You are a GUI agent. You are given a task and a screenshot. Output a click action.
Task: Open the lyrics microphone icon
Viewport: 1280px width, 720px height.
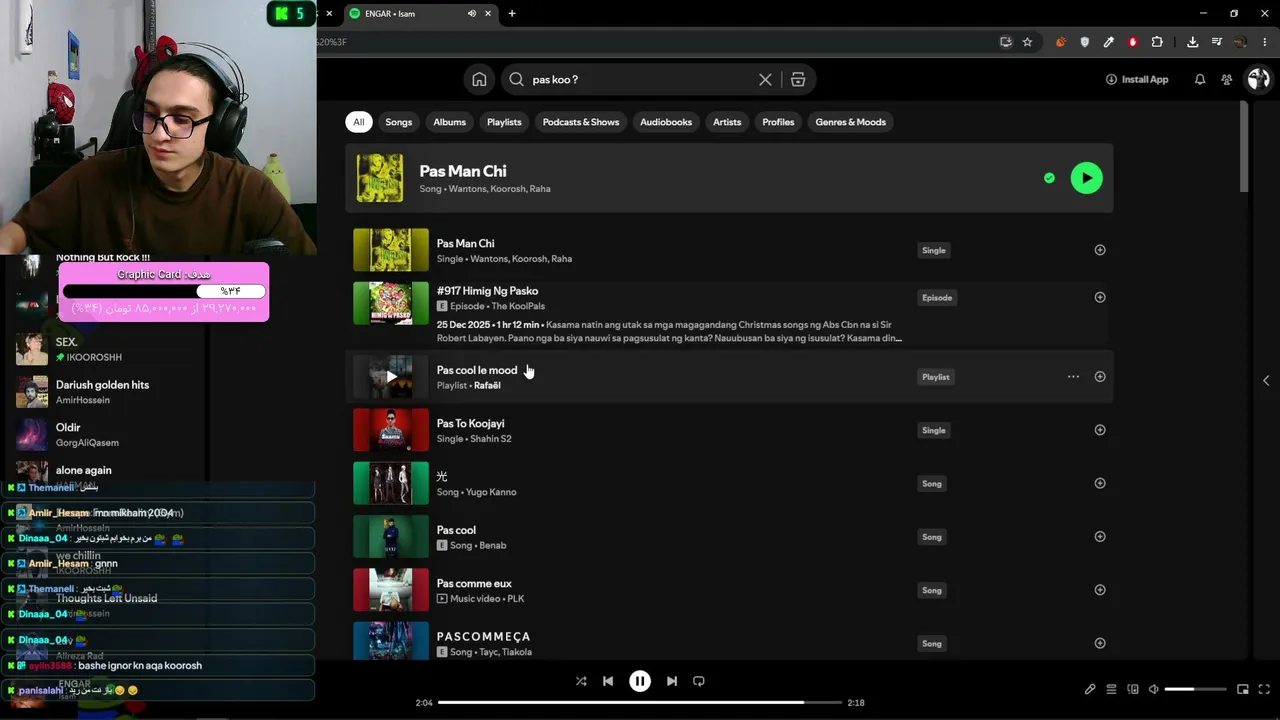(1090, 689)
